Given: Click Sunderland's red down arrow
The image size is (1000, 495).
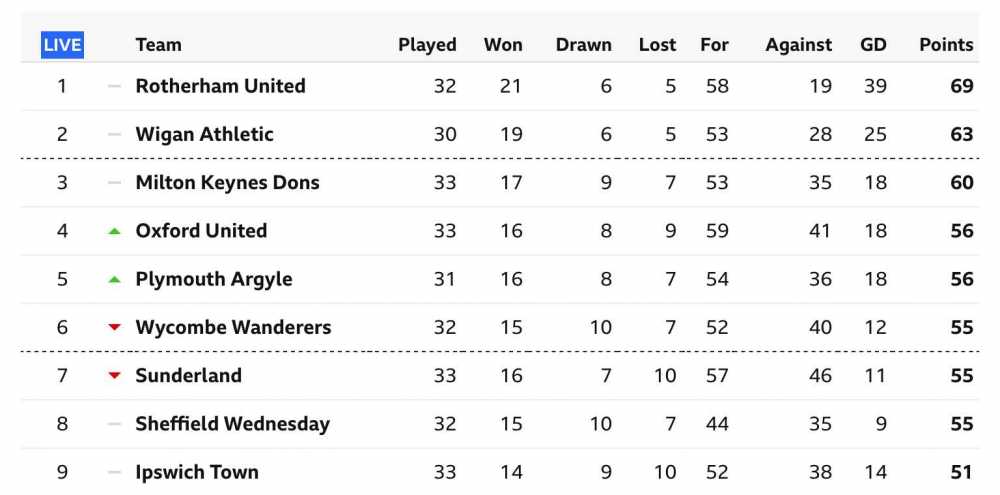Looking at the screenshot, I should 114,376.
